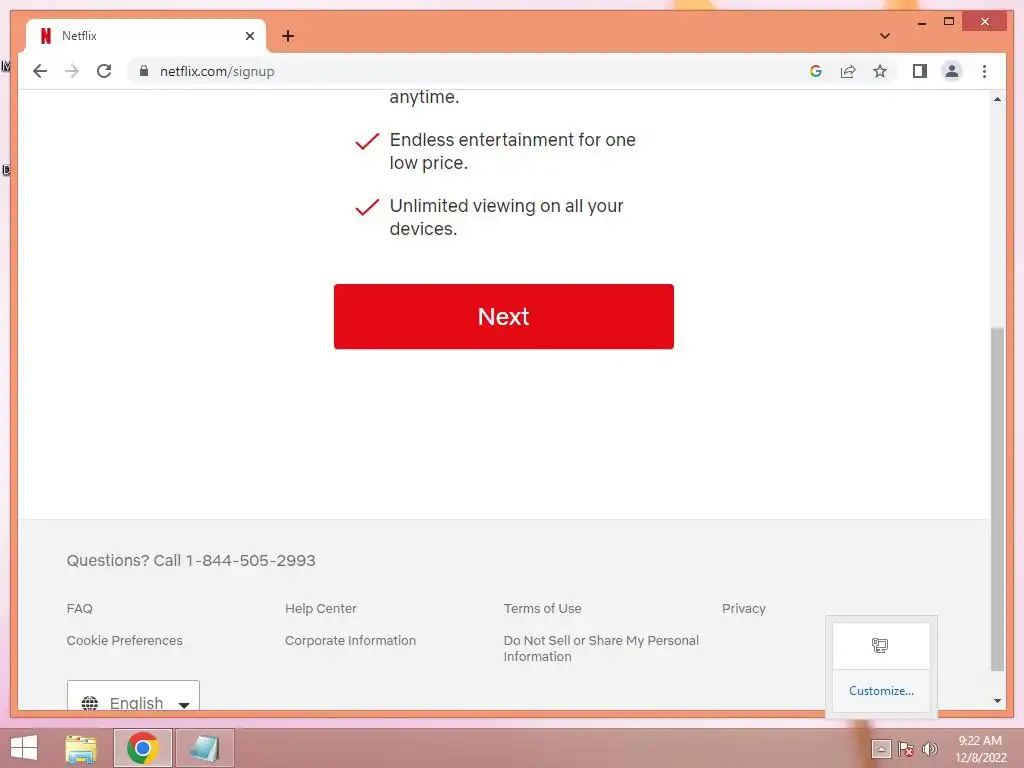Open File Explorer from the taskbar
1024x768 pixels.
[x=81, y=748]
